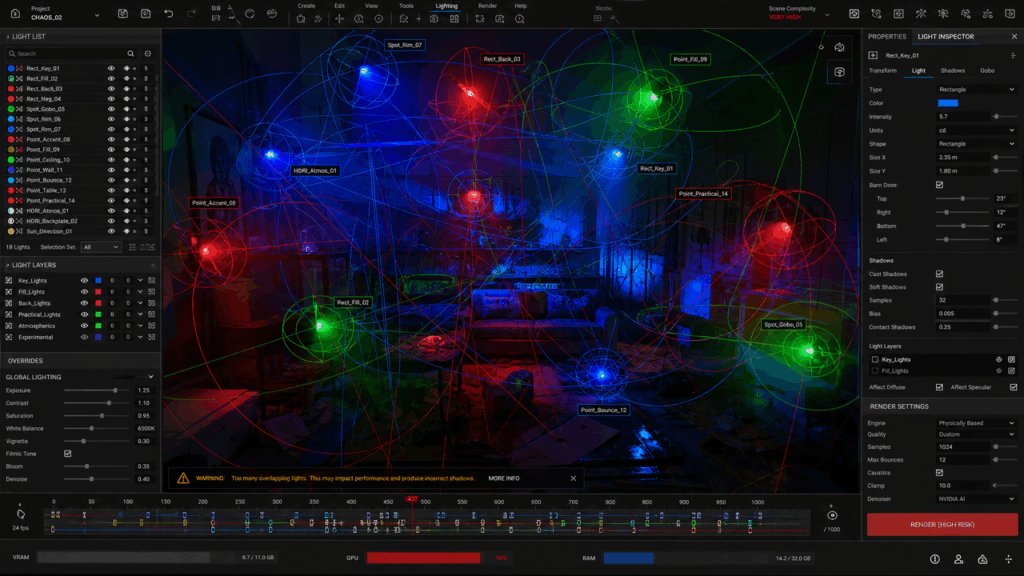Screen dimensions: 1024x576
Task: Click the Spot_Rim_07 viewport label
Action: pos(404,45)
